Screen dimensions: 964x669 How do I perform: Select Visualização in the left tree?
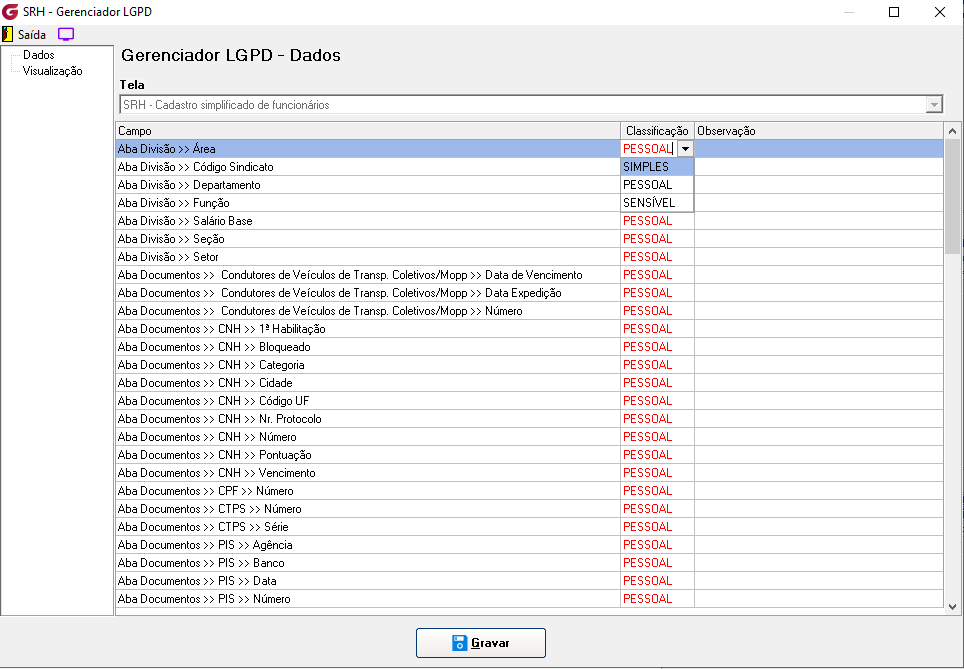(52, 71)
